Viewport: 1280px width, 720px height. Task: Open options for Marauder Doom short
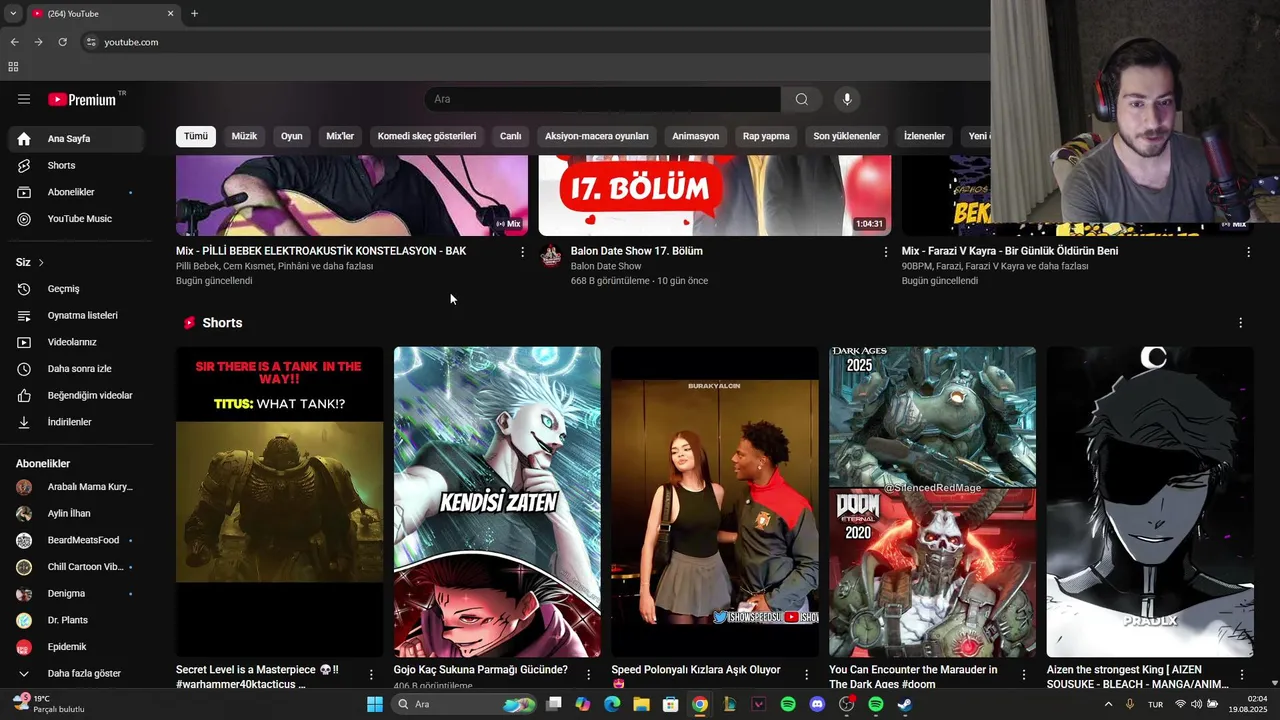(x=1023, y=675)
